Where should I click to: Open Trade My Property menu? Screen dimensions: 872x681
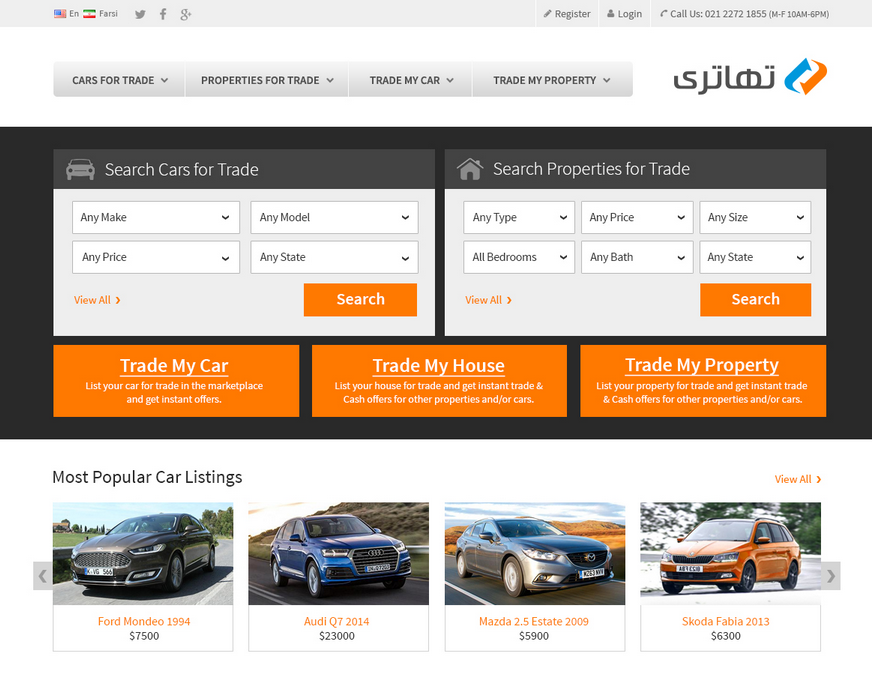(x=552, y=80)
